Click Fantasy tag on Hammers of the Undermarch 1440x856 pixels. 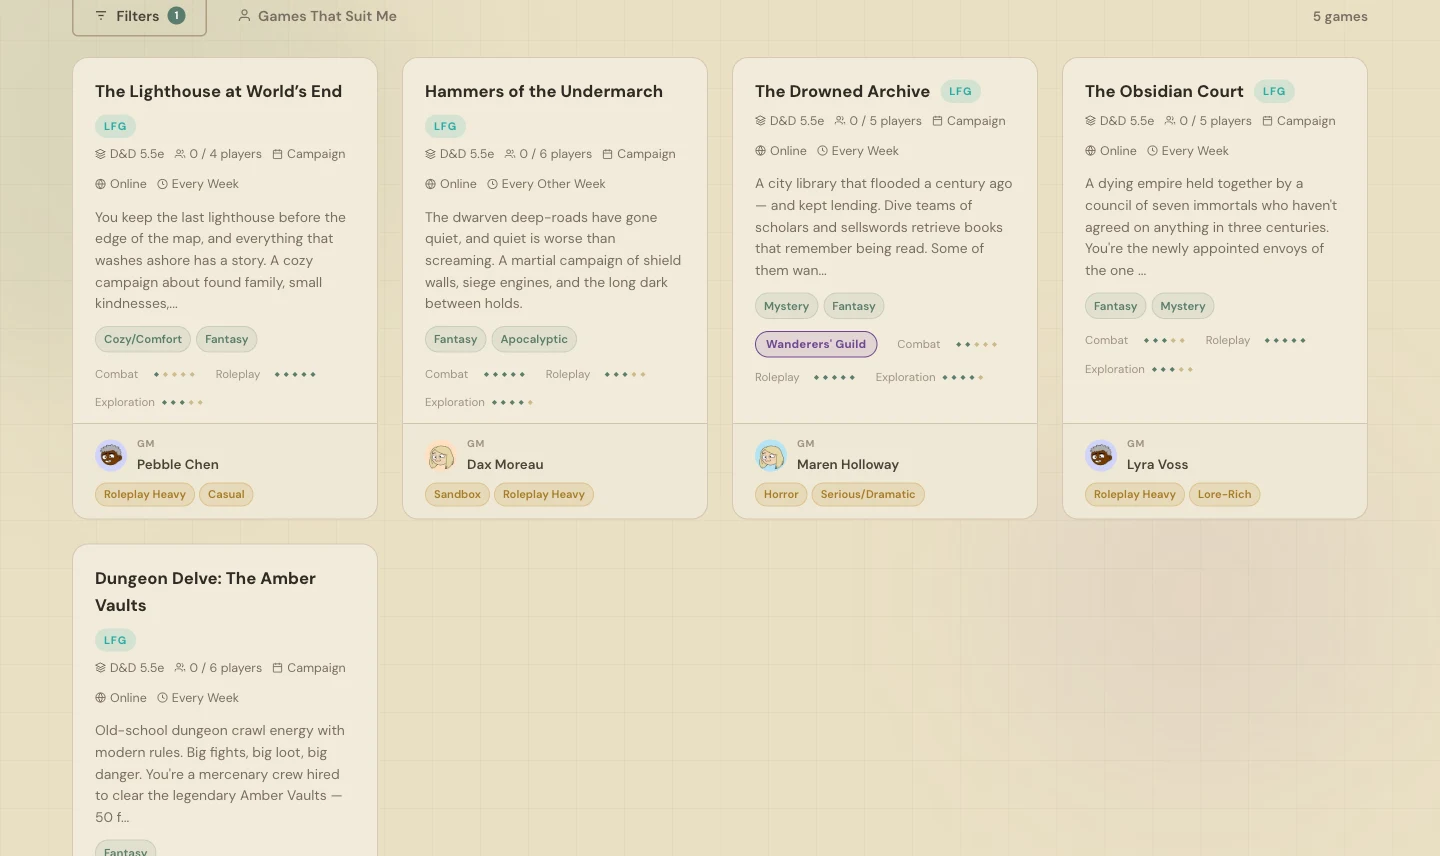tap(455, 339)
